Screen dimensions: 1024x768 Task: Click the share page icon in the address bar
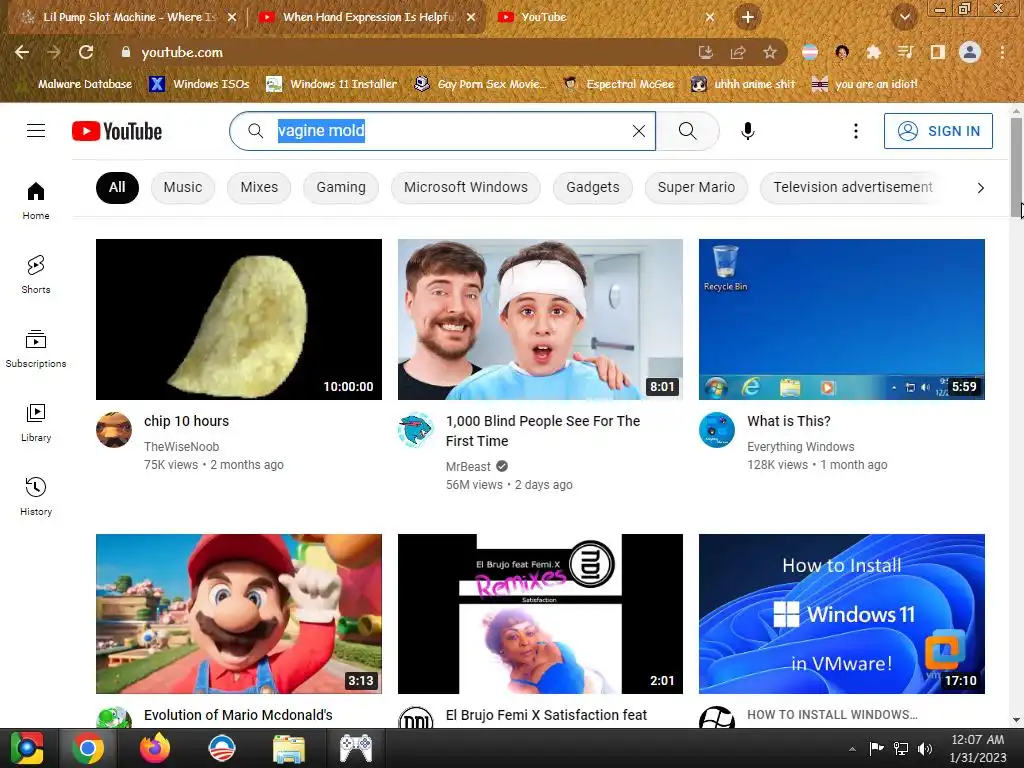[x=738, y=52]
